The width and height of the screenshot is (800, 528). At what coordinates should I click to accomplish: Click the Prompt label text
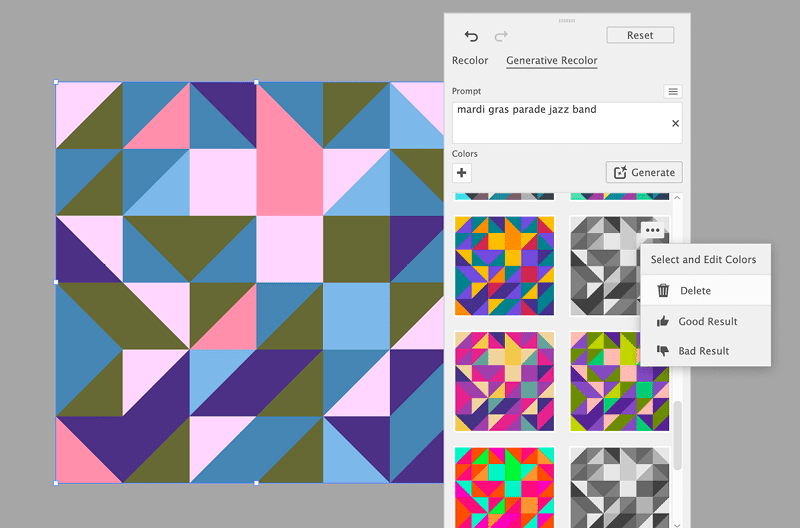point(466,91)
